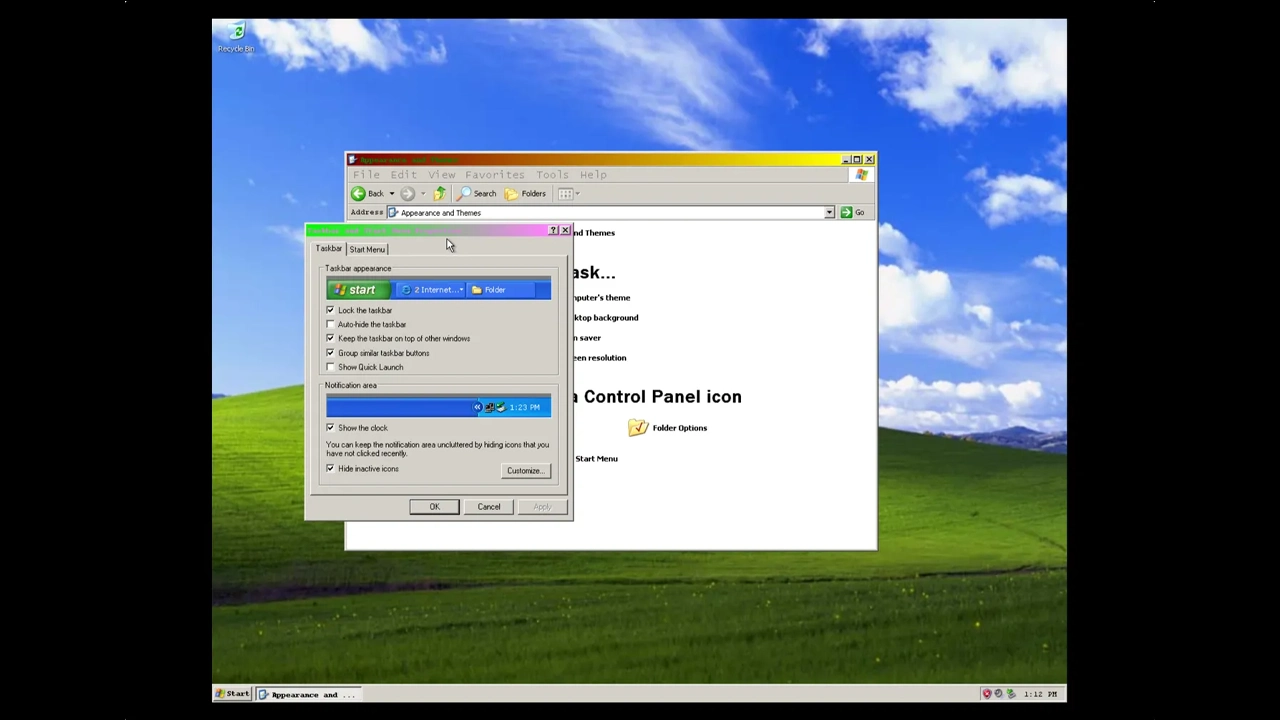Open the Tools menu

[x=552, y=175]
